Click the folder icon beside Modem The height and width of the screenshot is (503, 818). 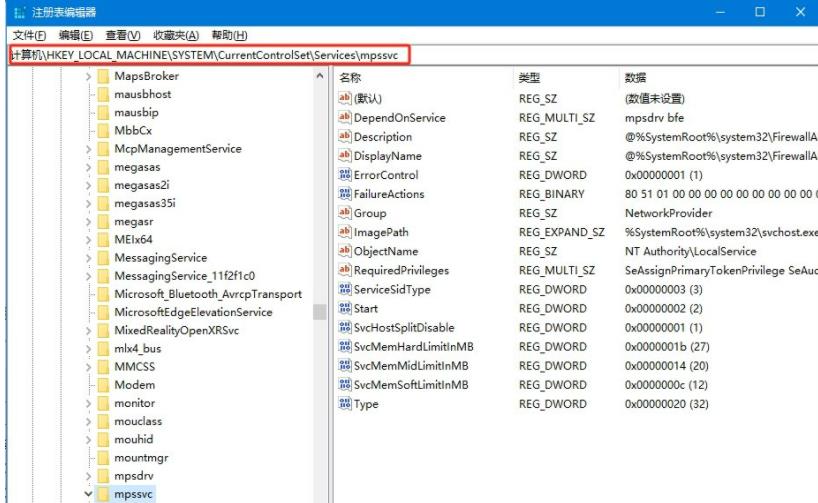103,385
